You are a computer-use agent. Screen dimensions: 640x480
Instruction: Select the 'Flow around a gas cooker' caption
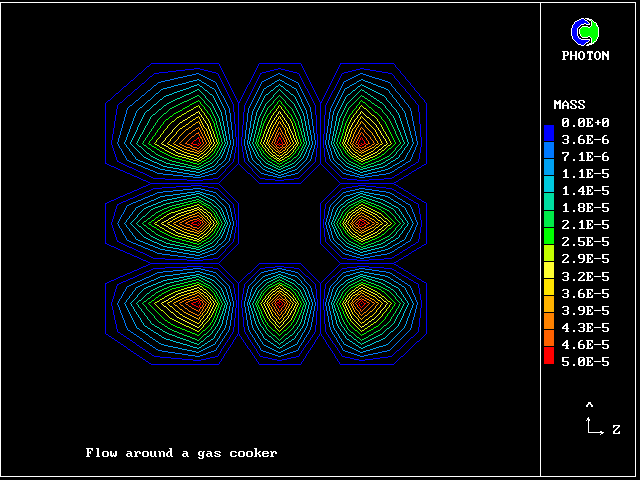coord(181,453)
